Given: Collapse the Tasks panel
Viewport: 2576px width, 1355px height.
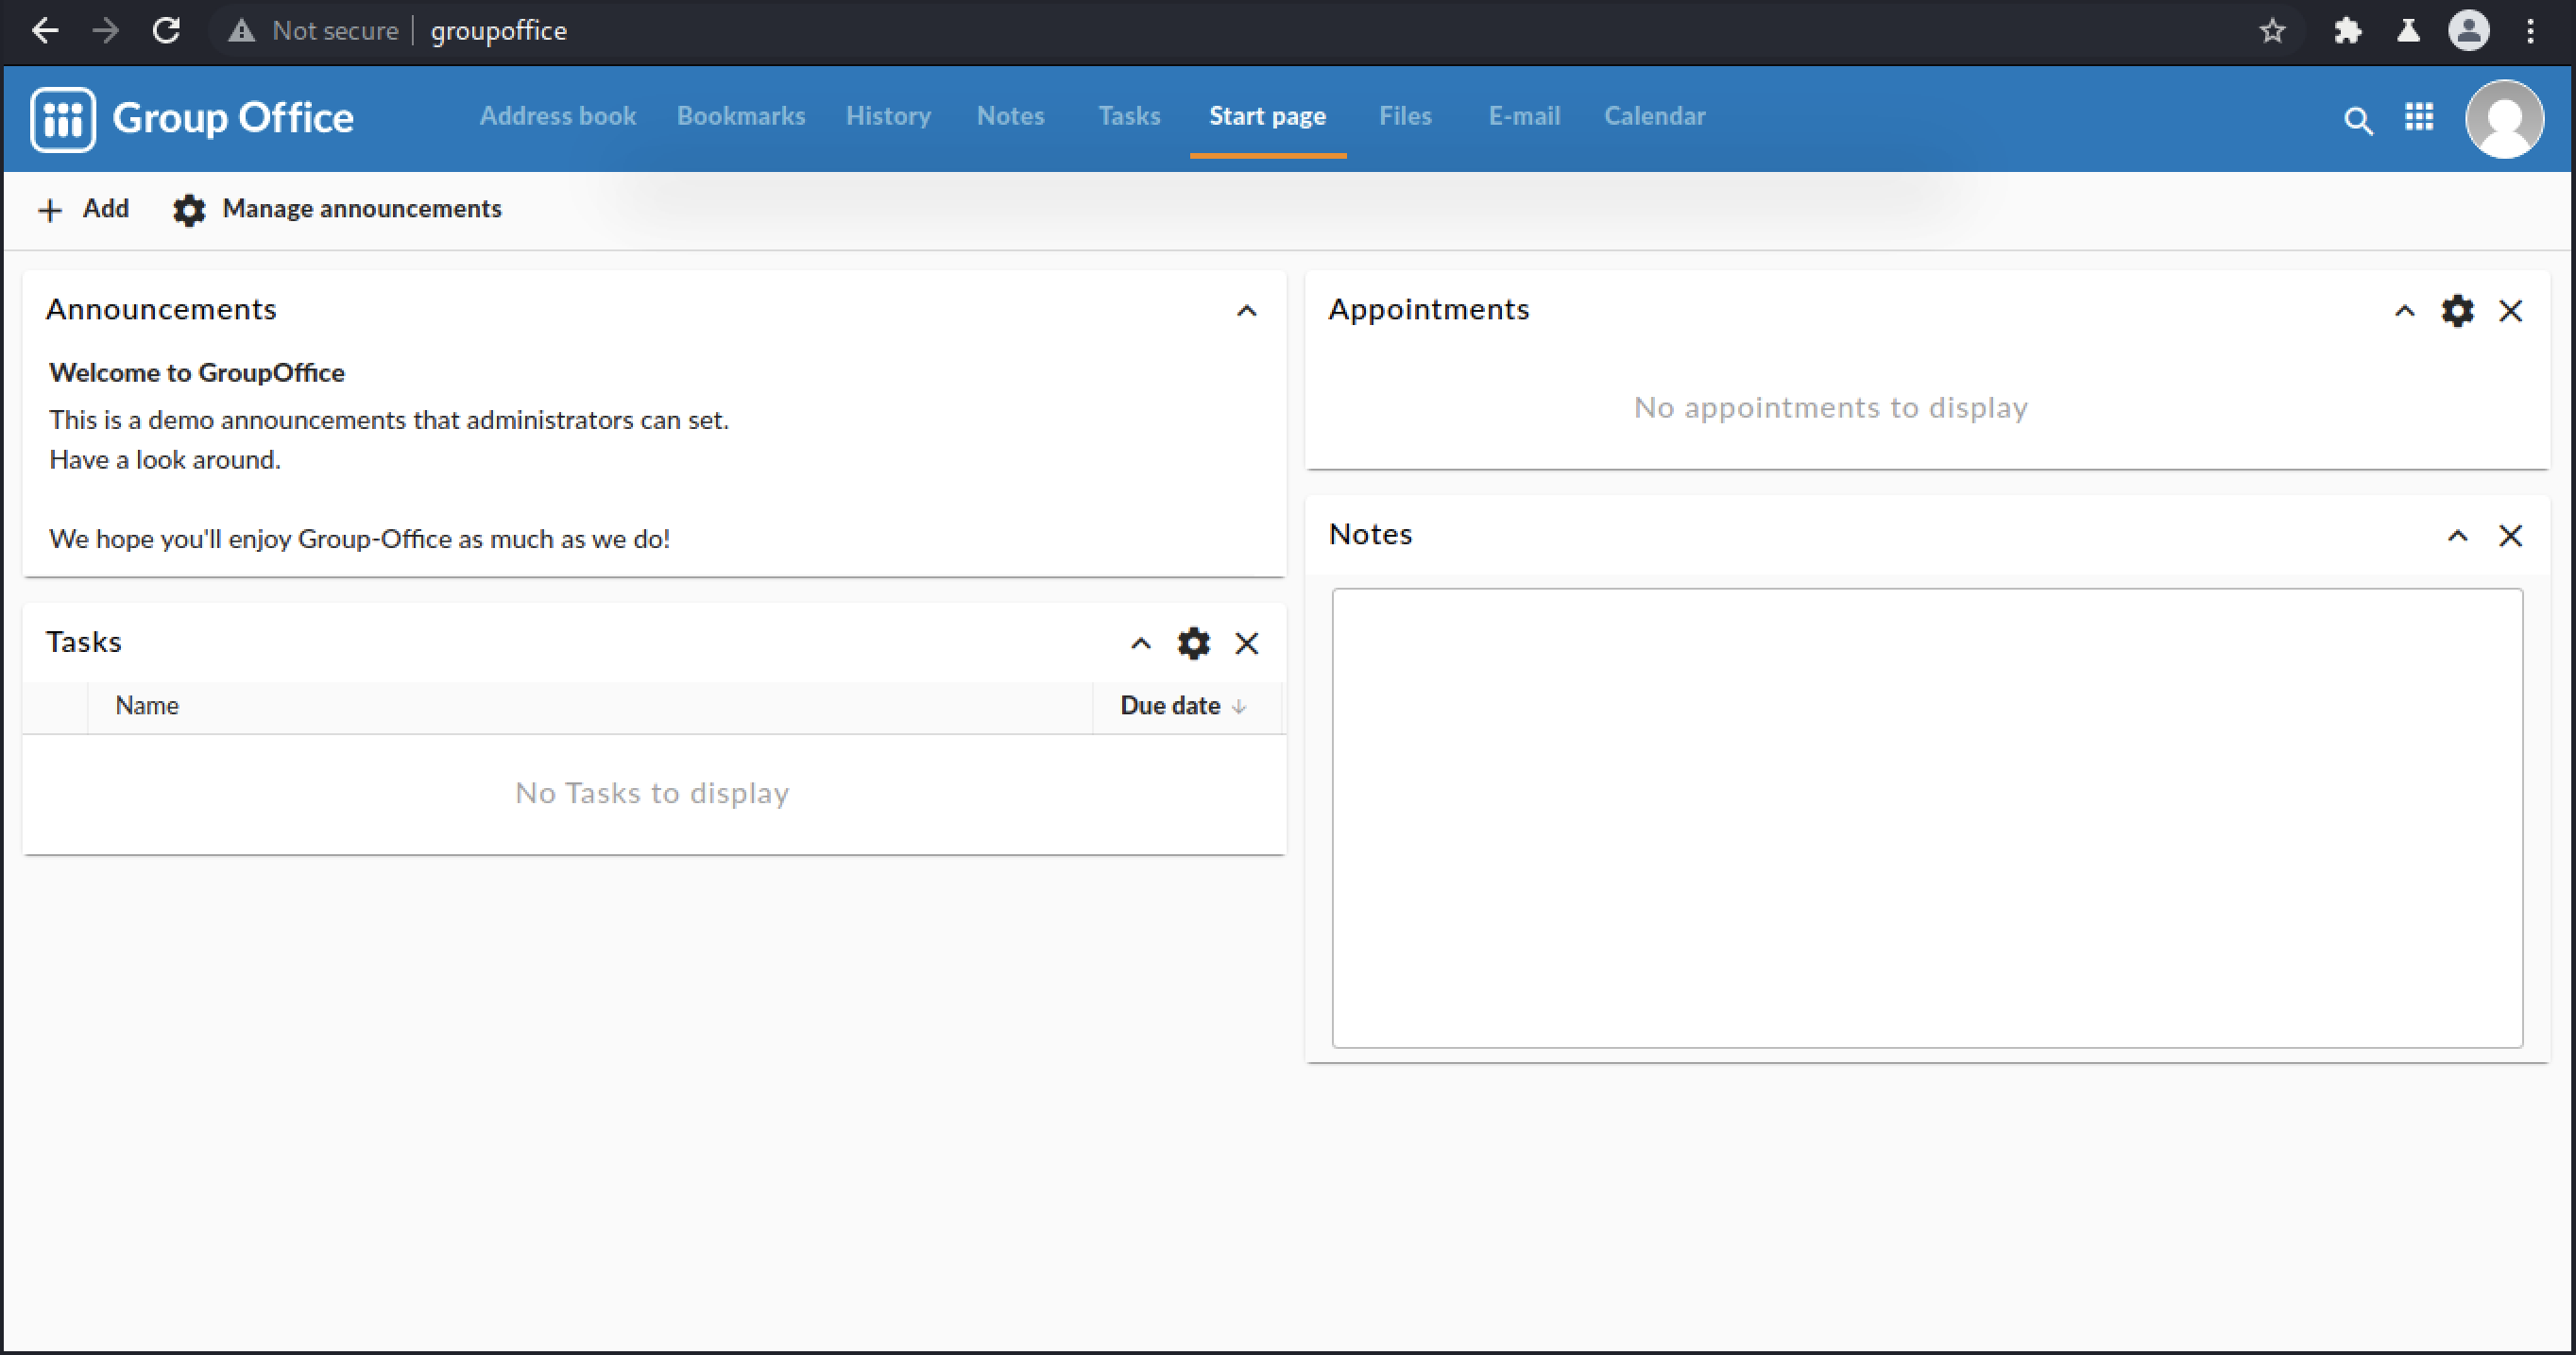Looking at the screenshot, I should (1140, 643).
